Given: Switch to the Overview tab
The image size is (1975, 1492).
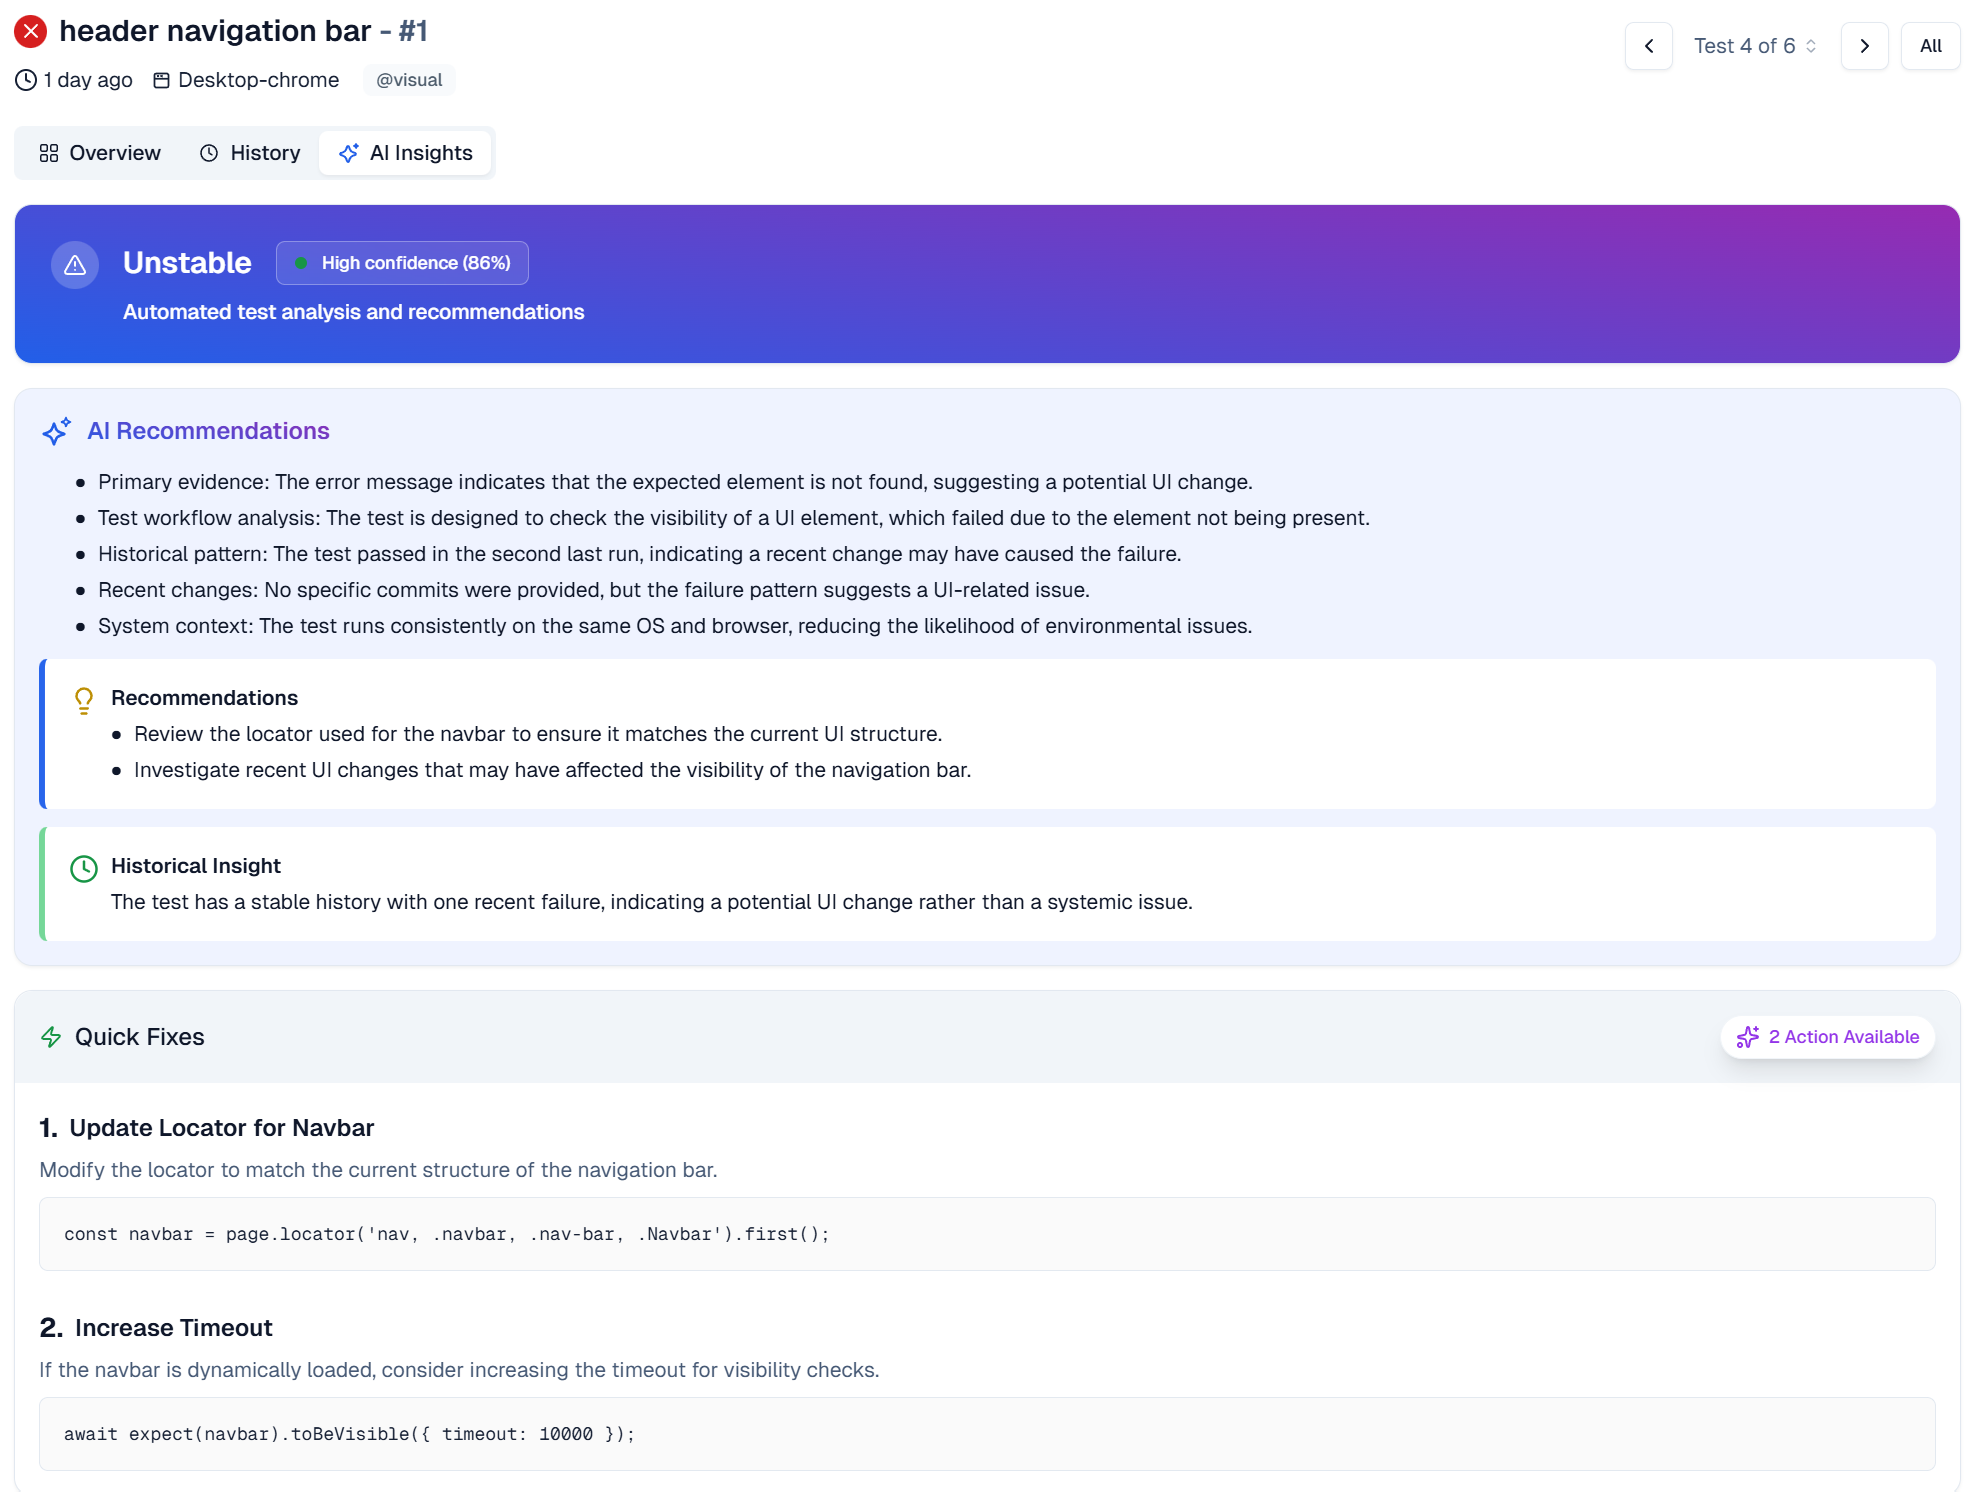Looking at the screenshot, I should click(x=100, y=153).
